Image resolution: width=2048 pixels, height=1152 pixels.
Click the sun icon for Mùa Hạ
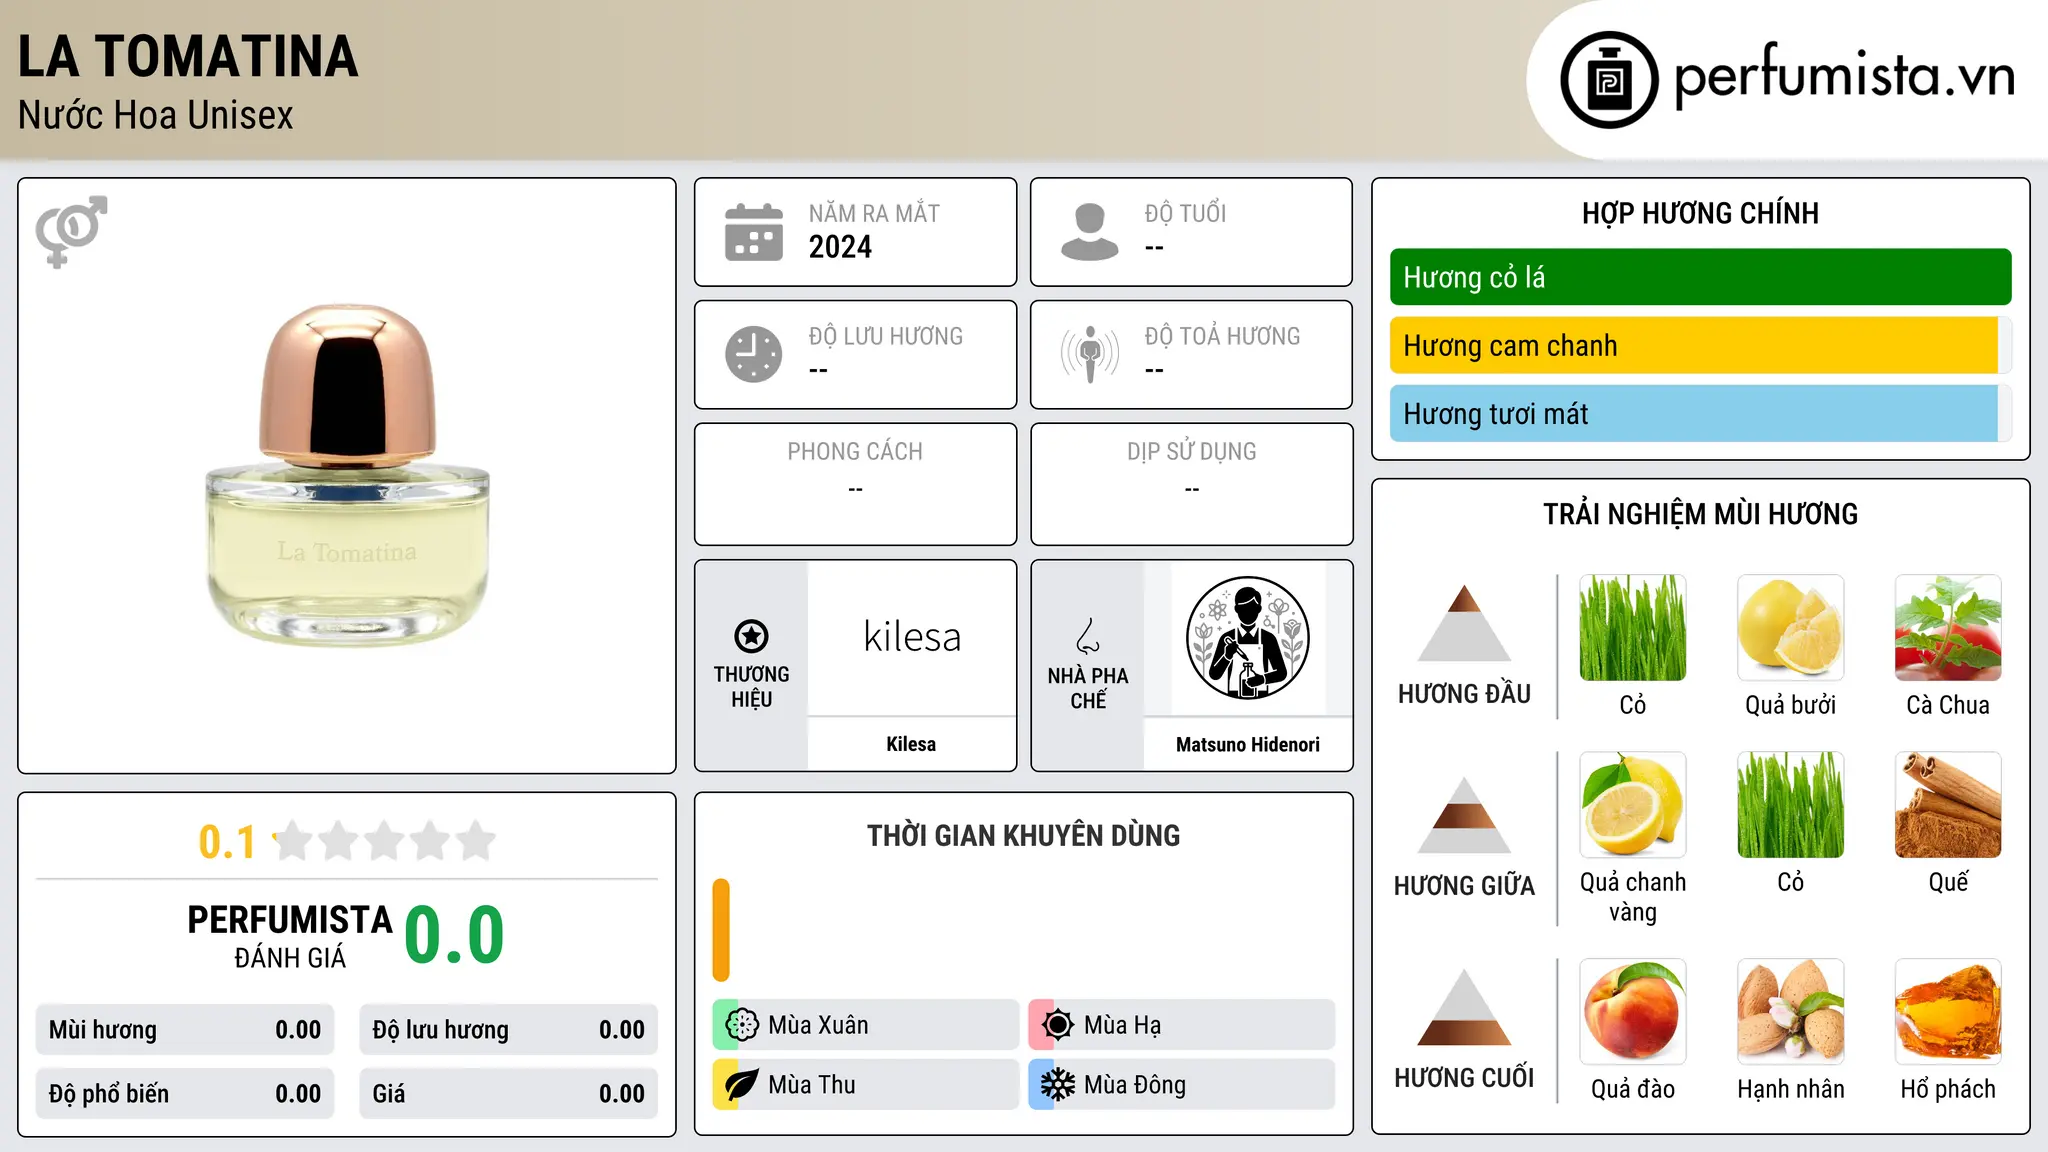tap(1058, 1025)
